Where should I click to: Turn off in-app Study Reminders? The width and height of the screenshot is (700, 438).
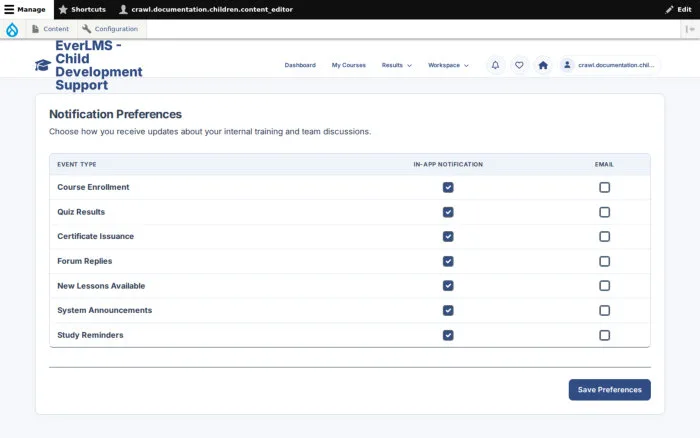point(448,335)
